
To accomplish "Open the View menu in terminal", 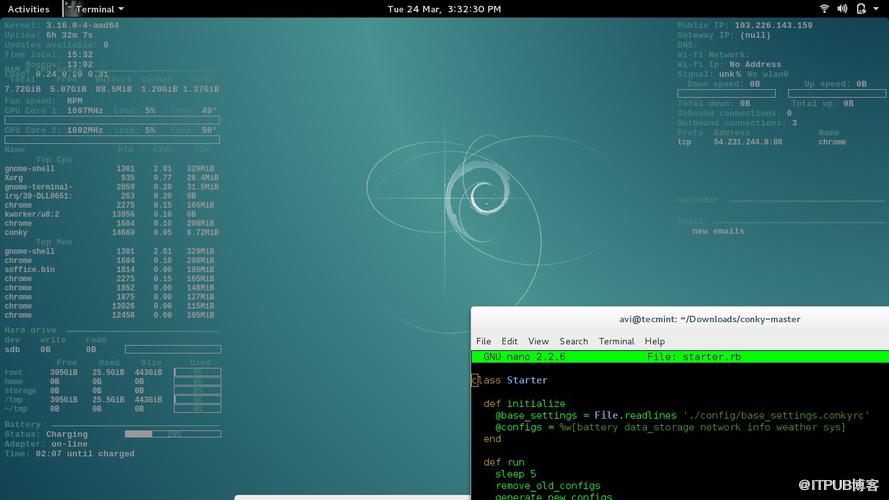I will coord(538,341).
